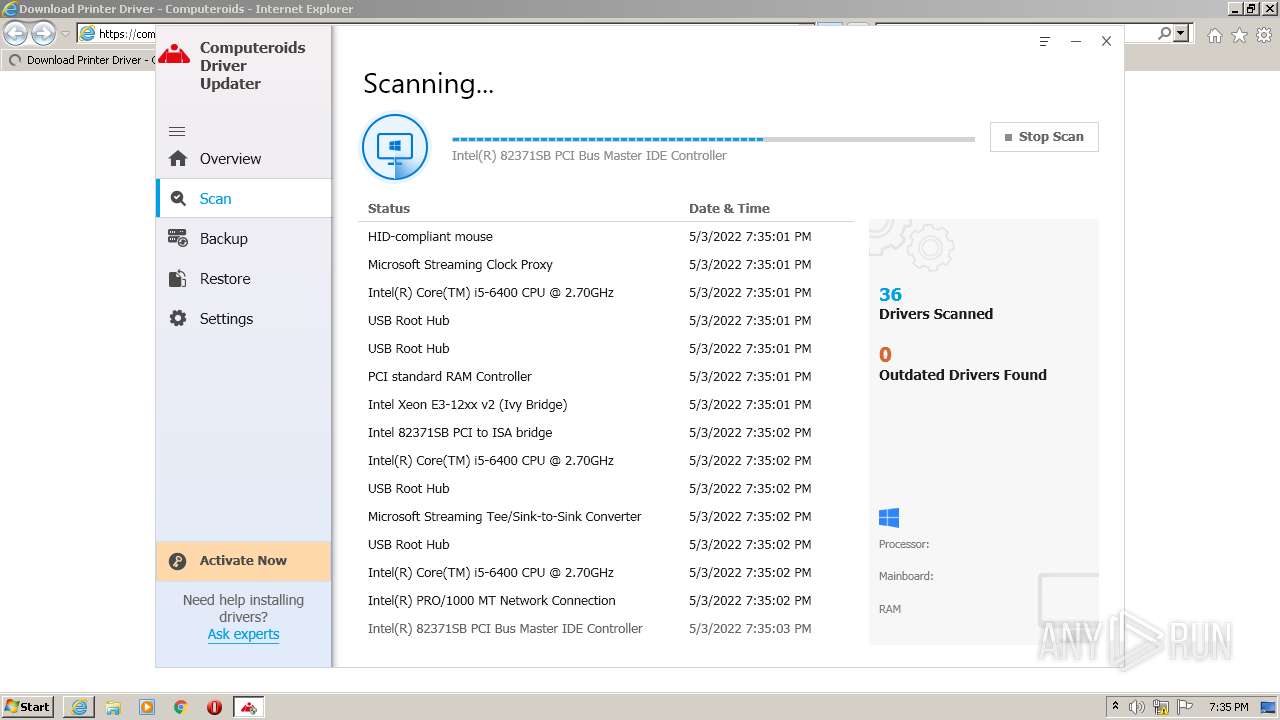Click the Activate Now button
This screenshot has height=720, width=1280.
[x=243, y=561]
